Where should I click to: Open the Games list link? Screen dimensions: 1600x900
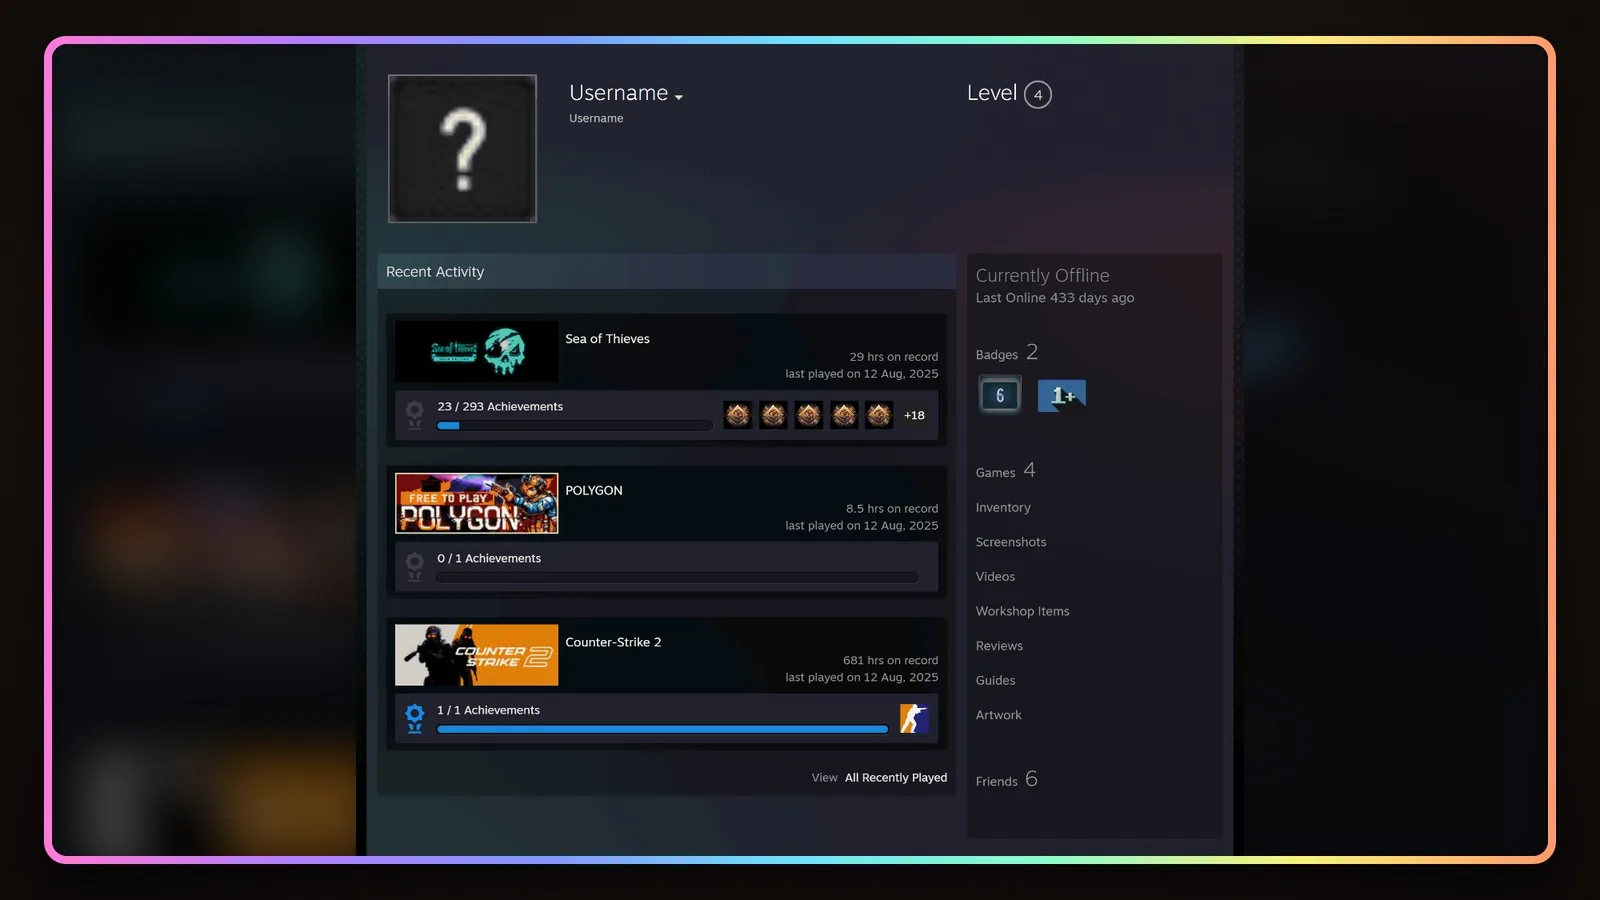pos(1005,471)
